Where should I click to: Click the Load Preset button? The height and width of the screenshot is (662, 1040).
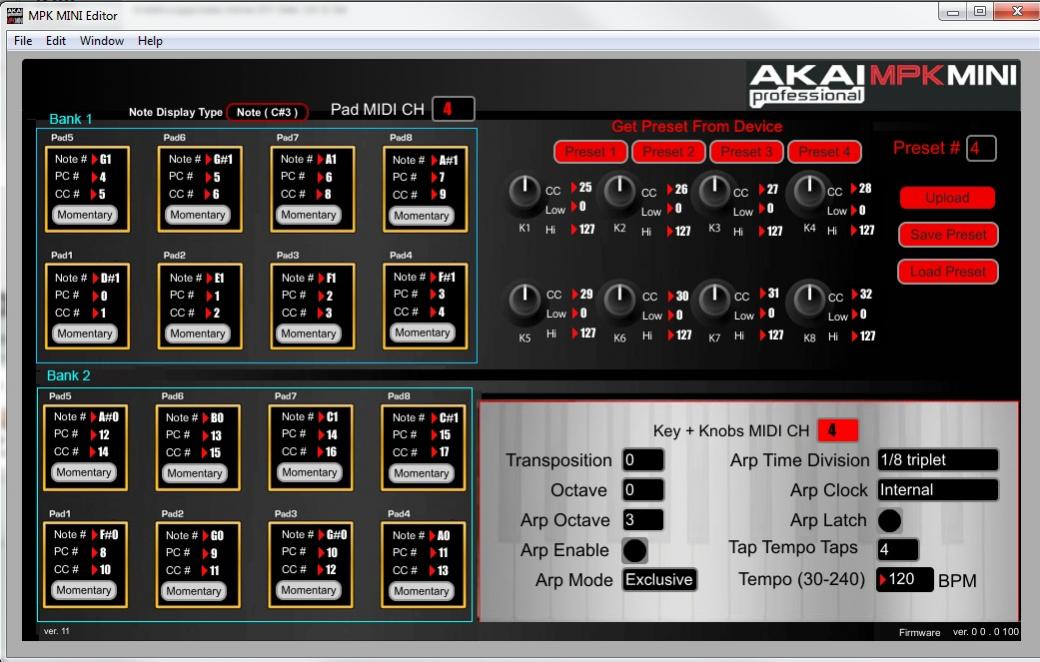tap(948, 271)
